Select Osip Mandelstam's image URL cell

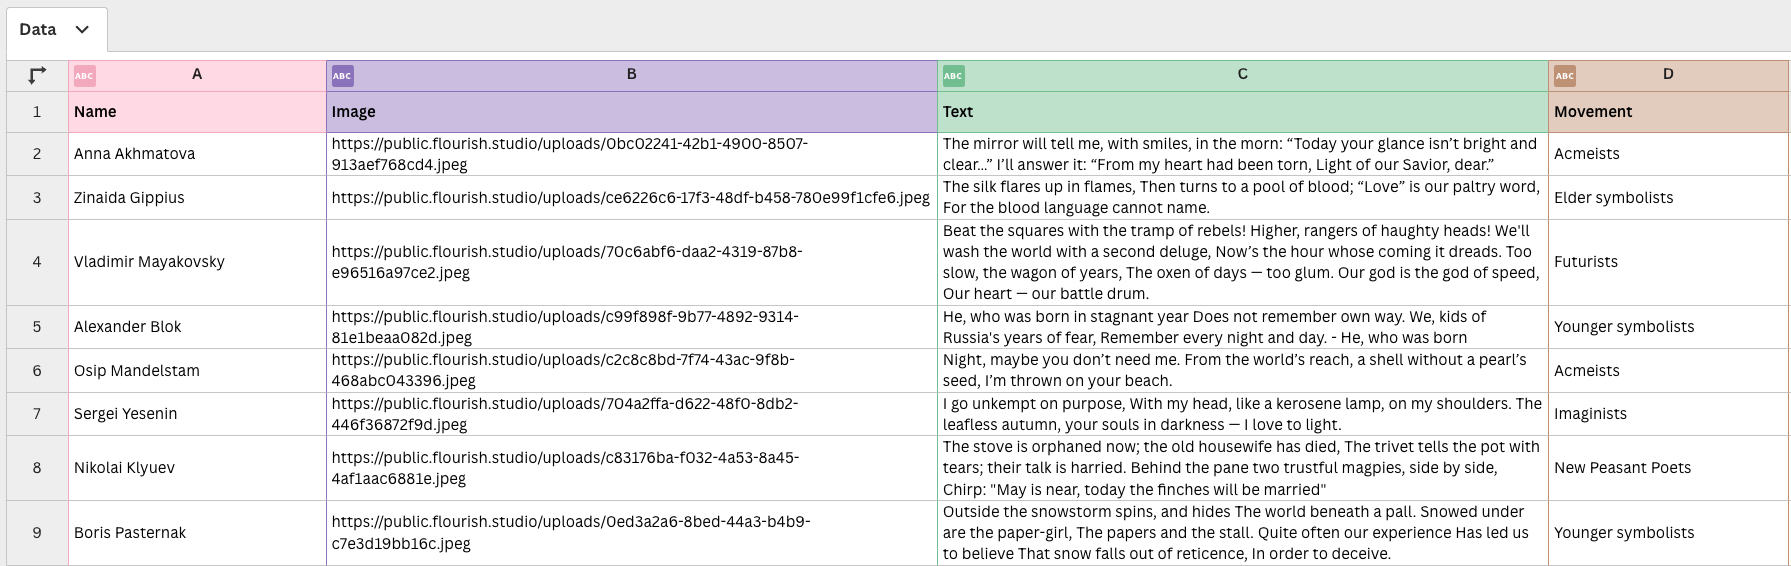[x=632, y=371]
